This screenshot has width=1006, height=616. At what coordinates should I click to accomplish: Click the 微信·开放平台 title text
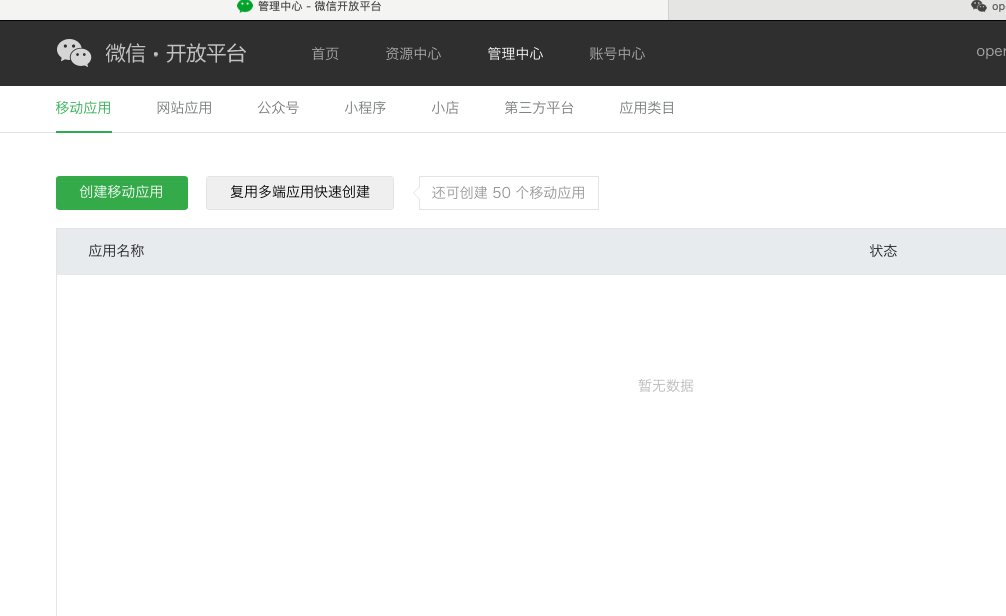click(176, 53)
